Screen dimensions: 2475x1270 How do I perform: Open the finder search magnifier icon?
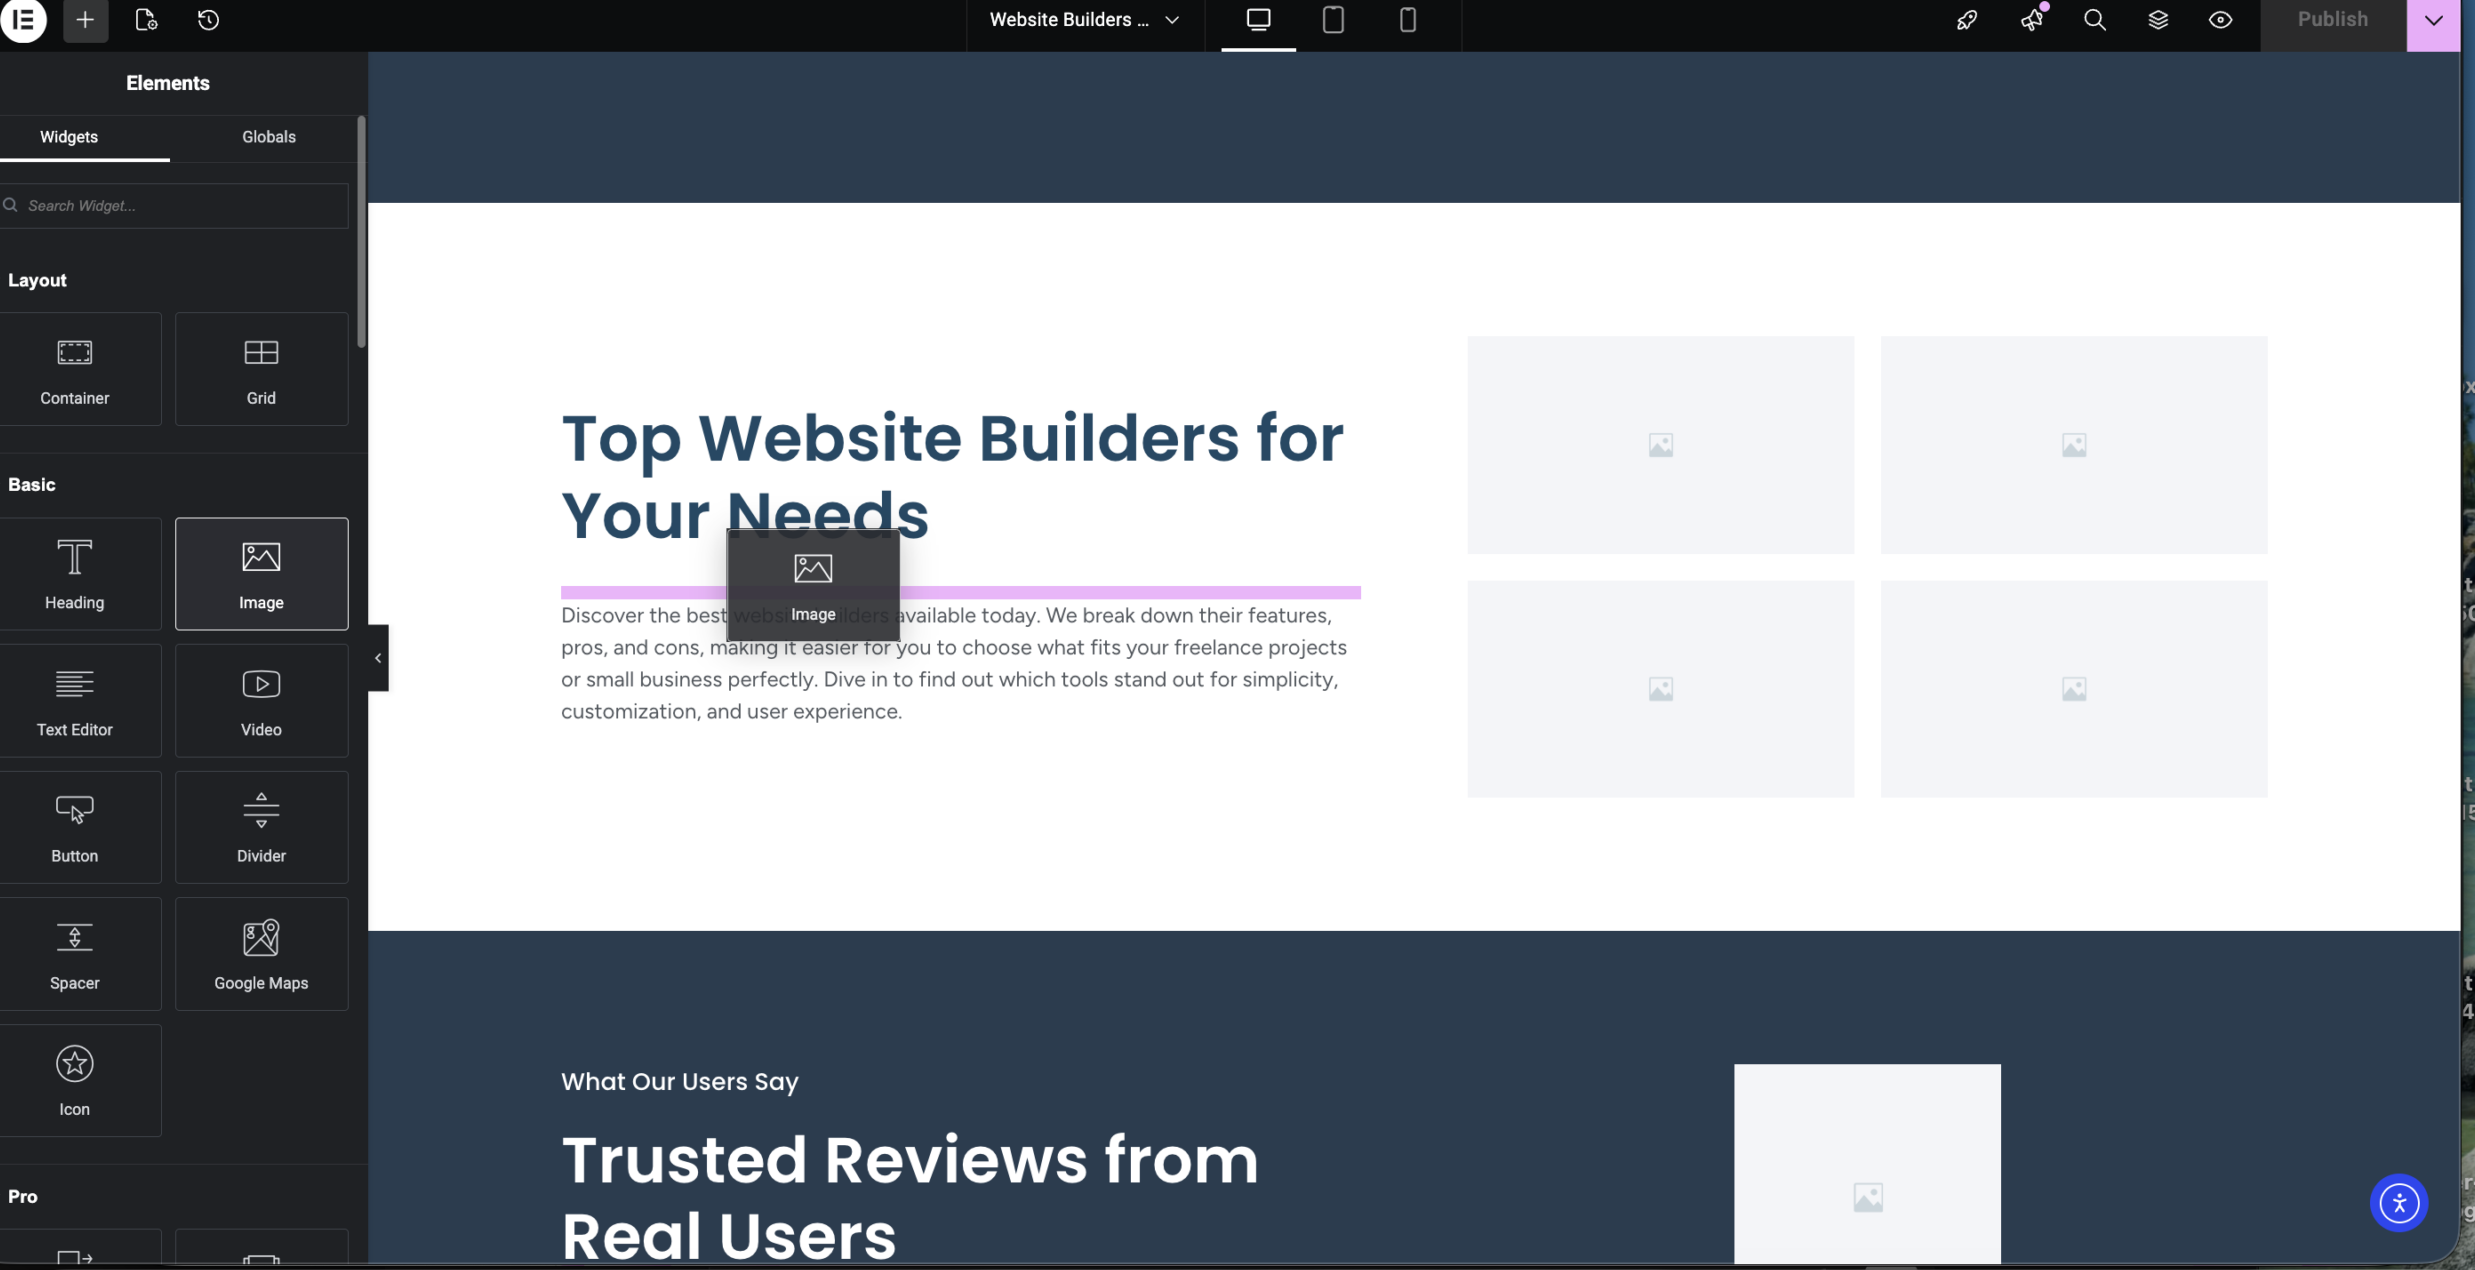pos(2094,20)
